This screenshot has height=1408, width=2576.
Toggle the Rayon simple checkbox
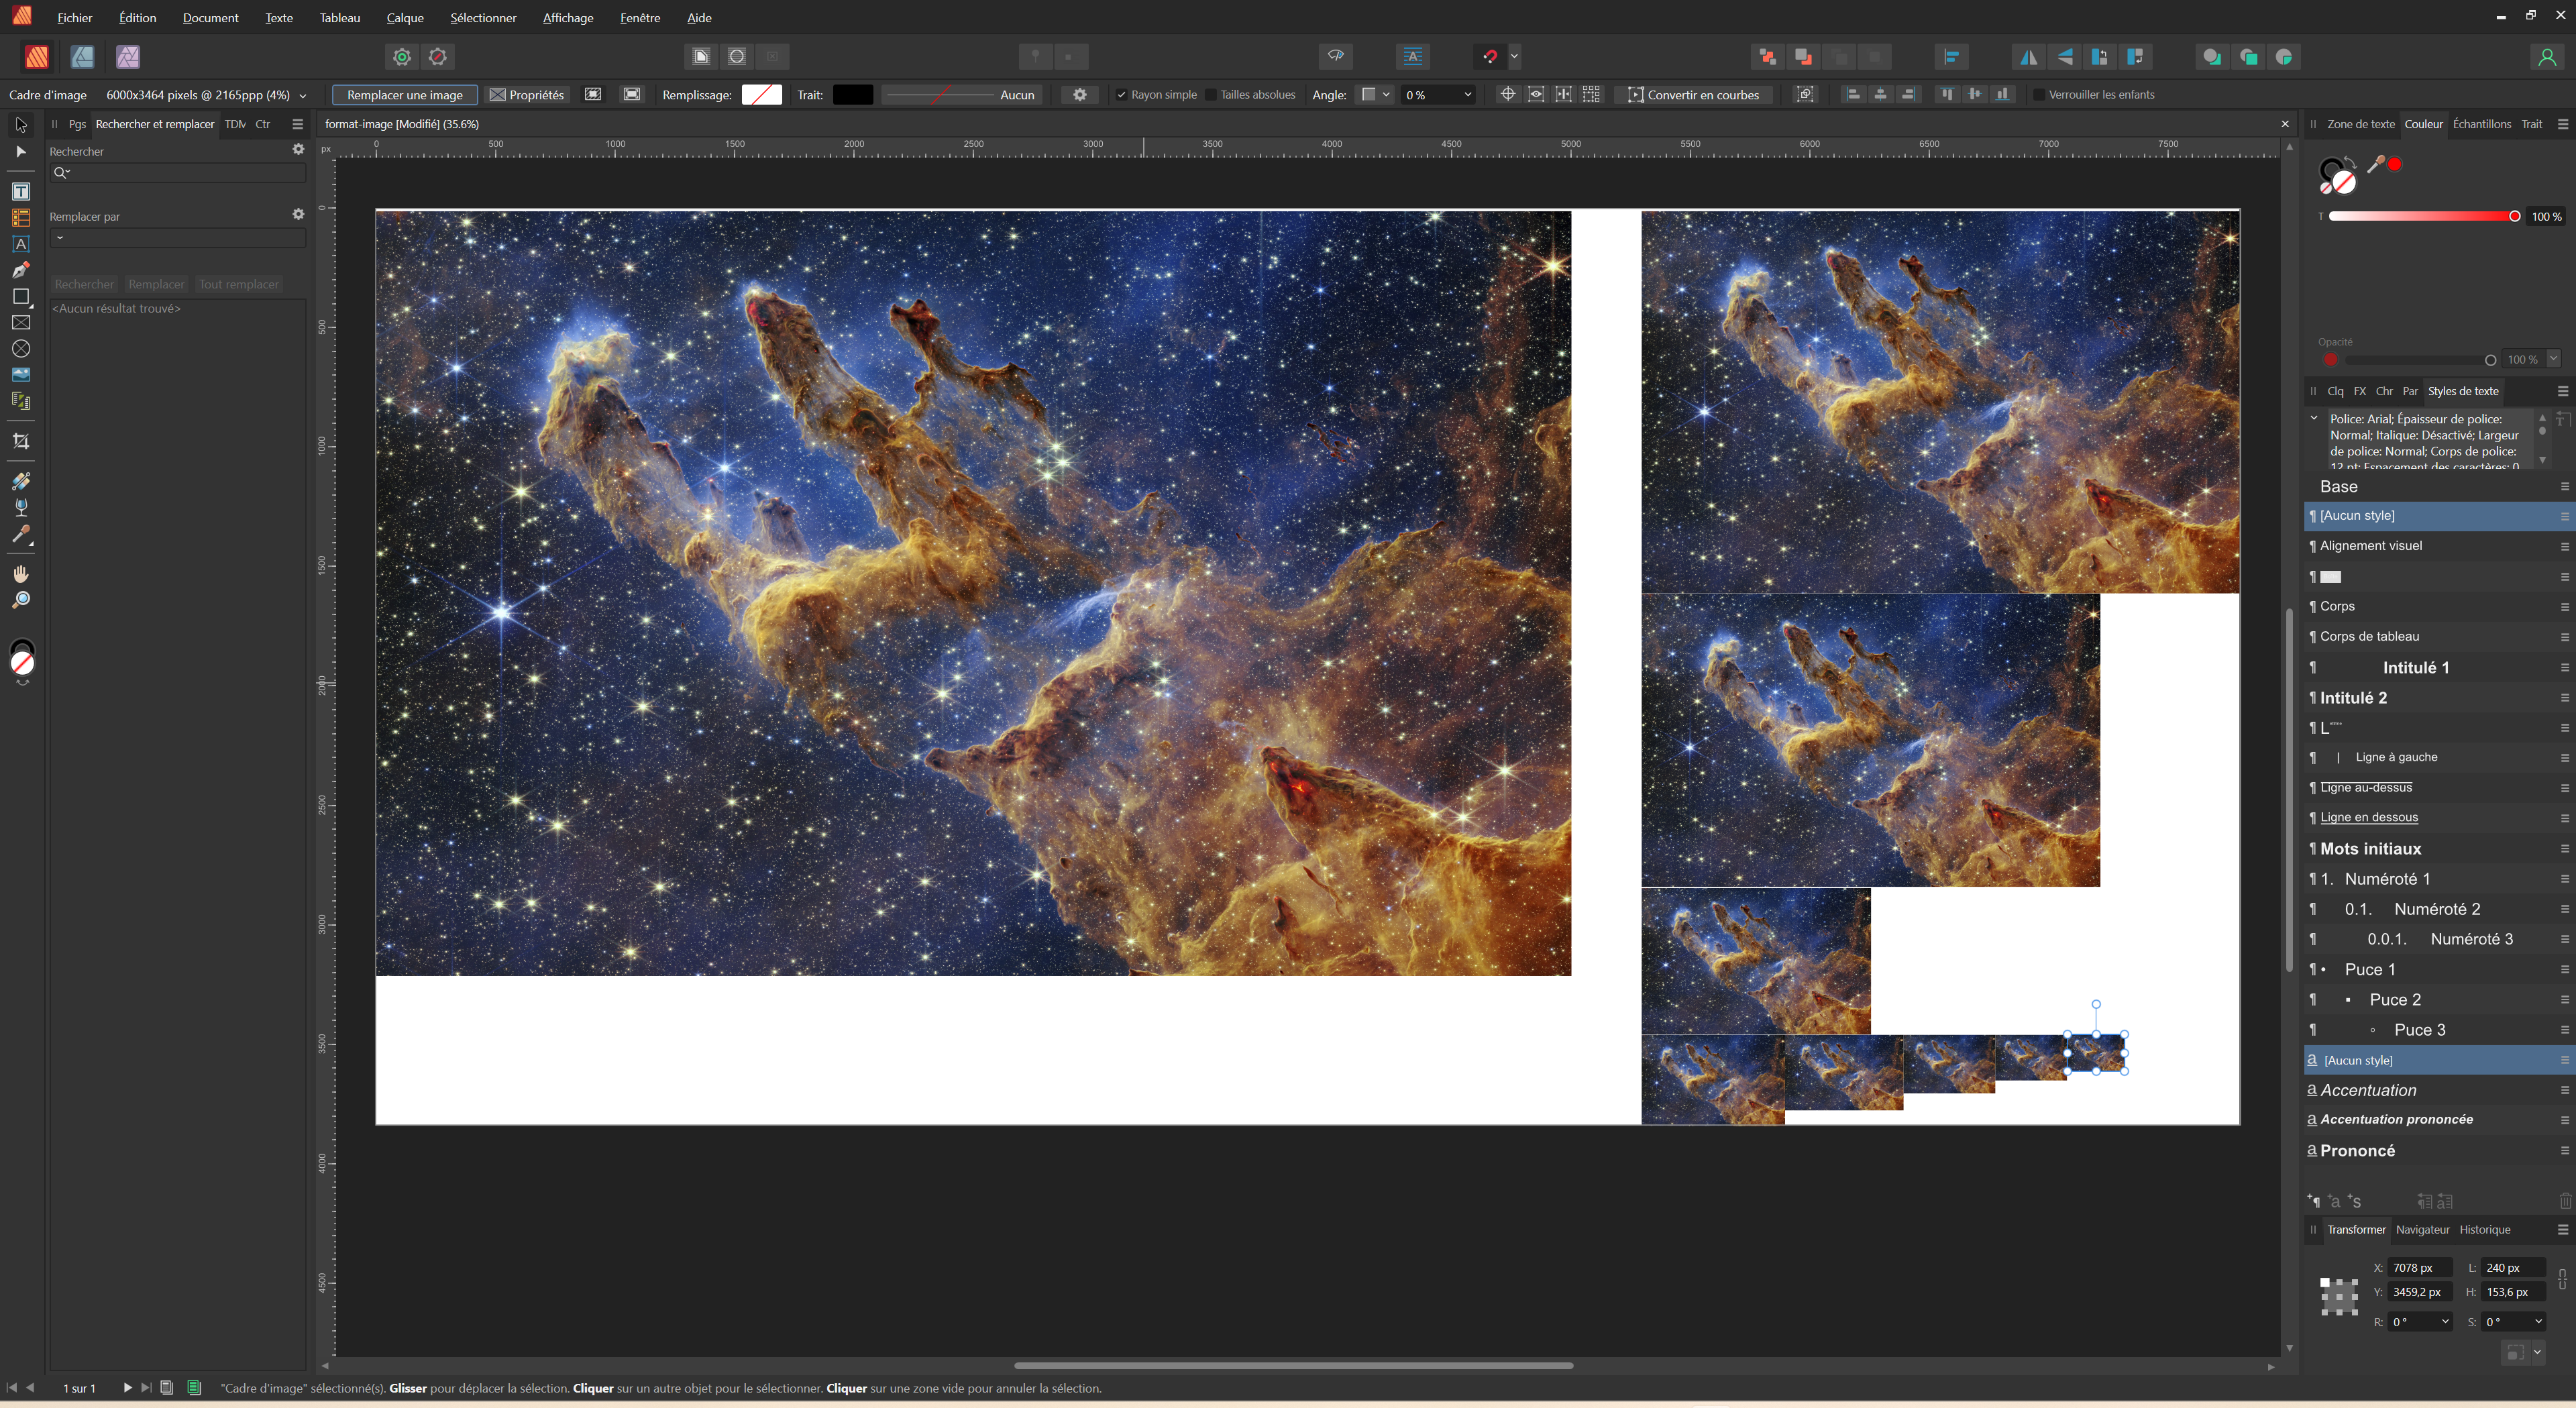(1121, 95)
